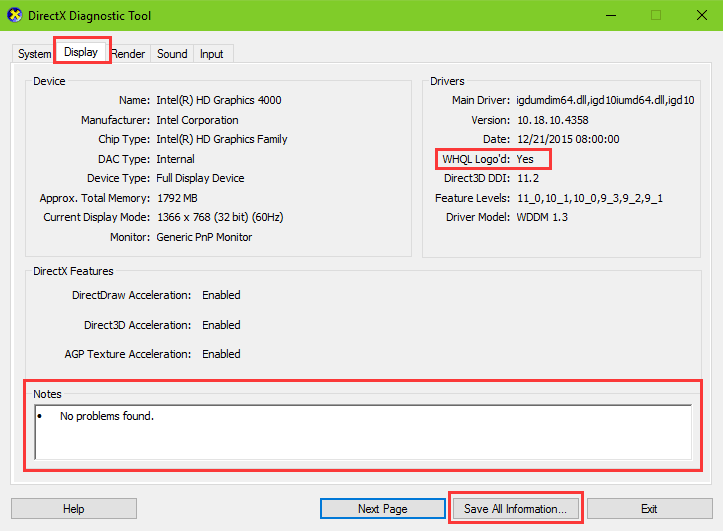
Task: Click chip type 'Intel(R) HD Graphics Family'
Action: tap(222, 139)
